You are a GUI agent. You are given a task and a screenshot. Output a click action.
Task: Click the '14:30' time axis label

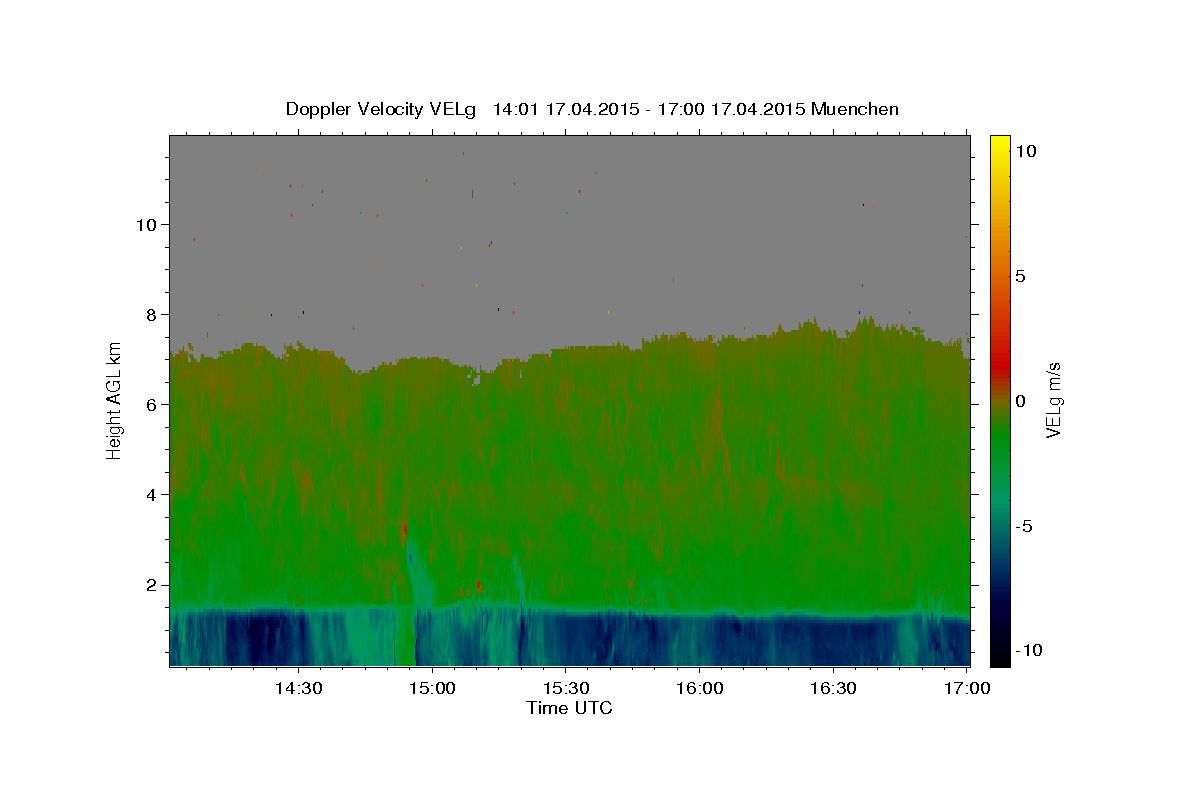click(x=298, y=689)
